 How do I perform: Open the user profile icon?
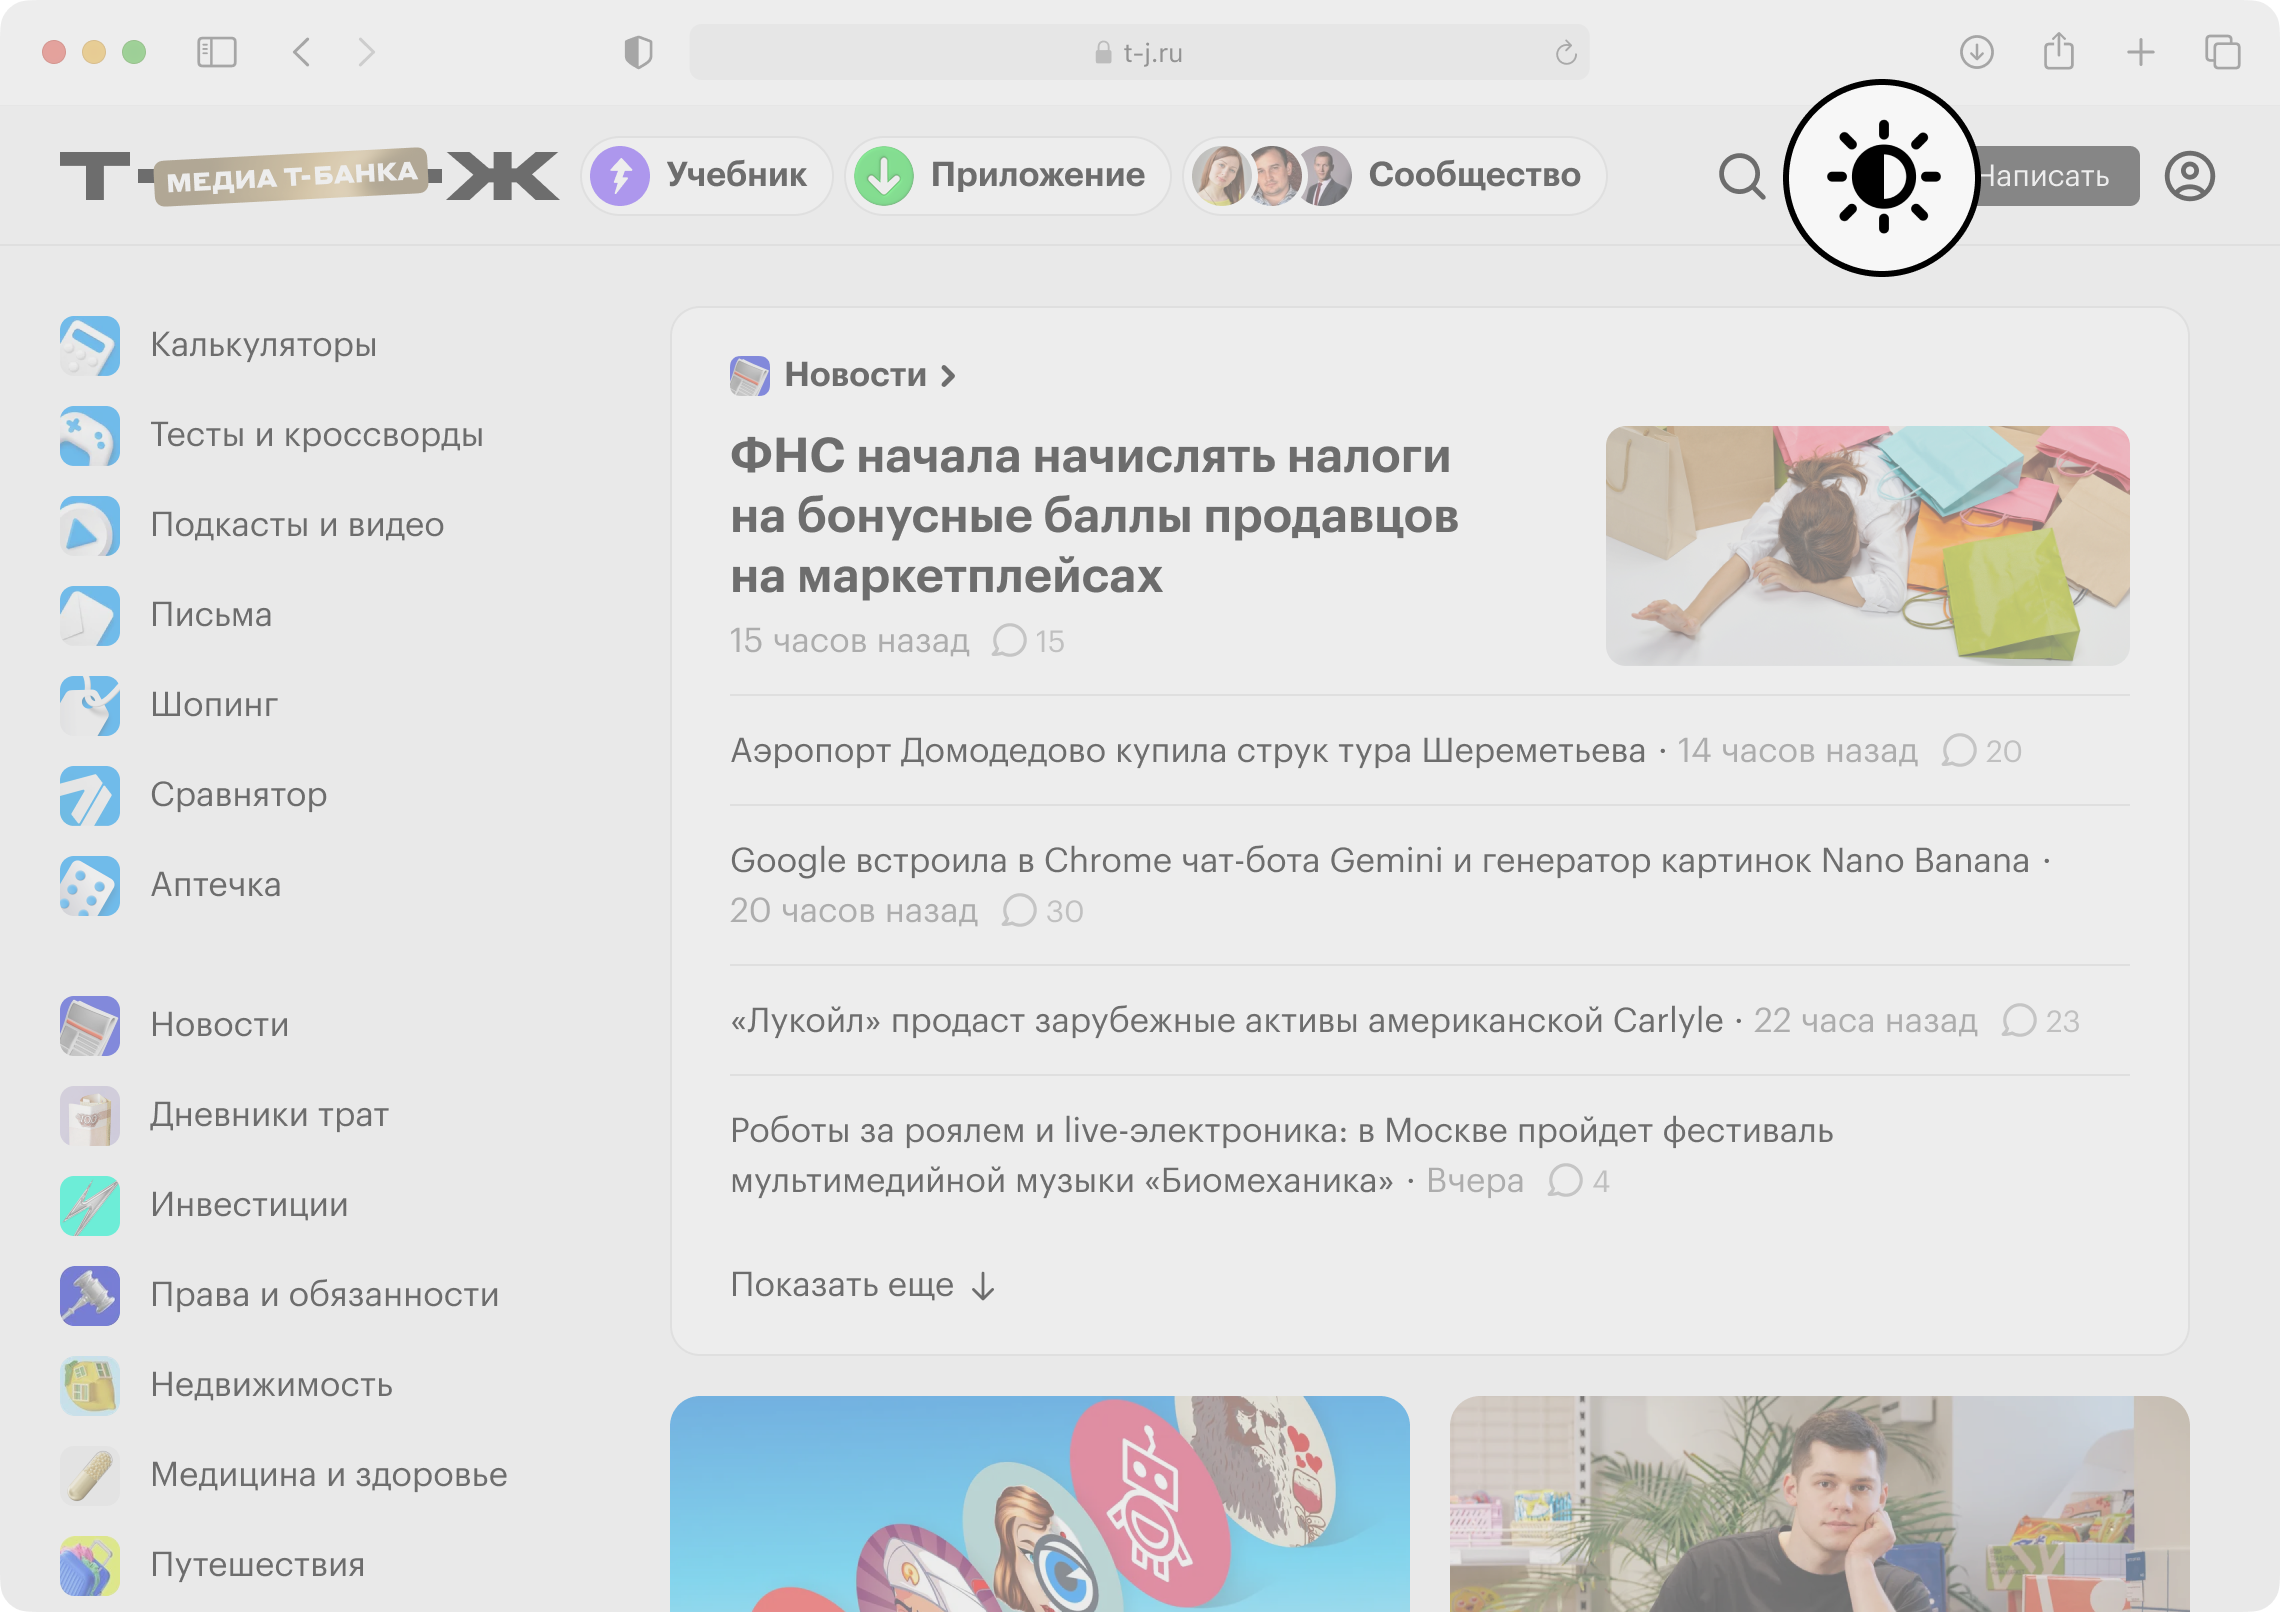[2189, 177]
